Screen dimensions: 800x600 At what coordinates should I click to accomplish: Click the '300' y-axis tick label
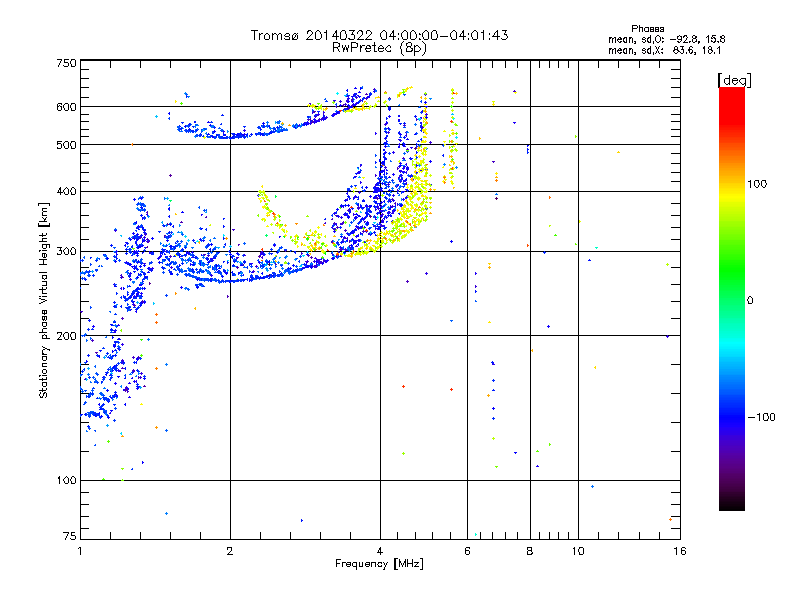pos(66,251)
